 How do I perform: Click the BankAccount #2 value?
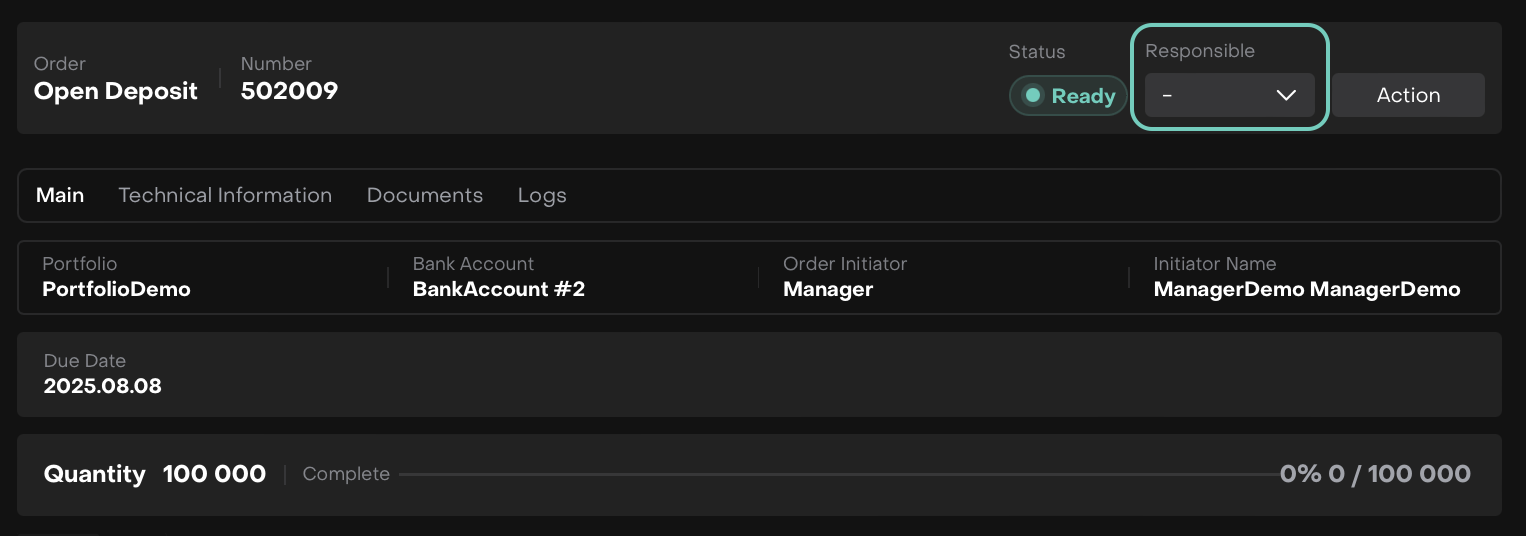coord(498,289)
